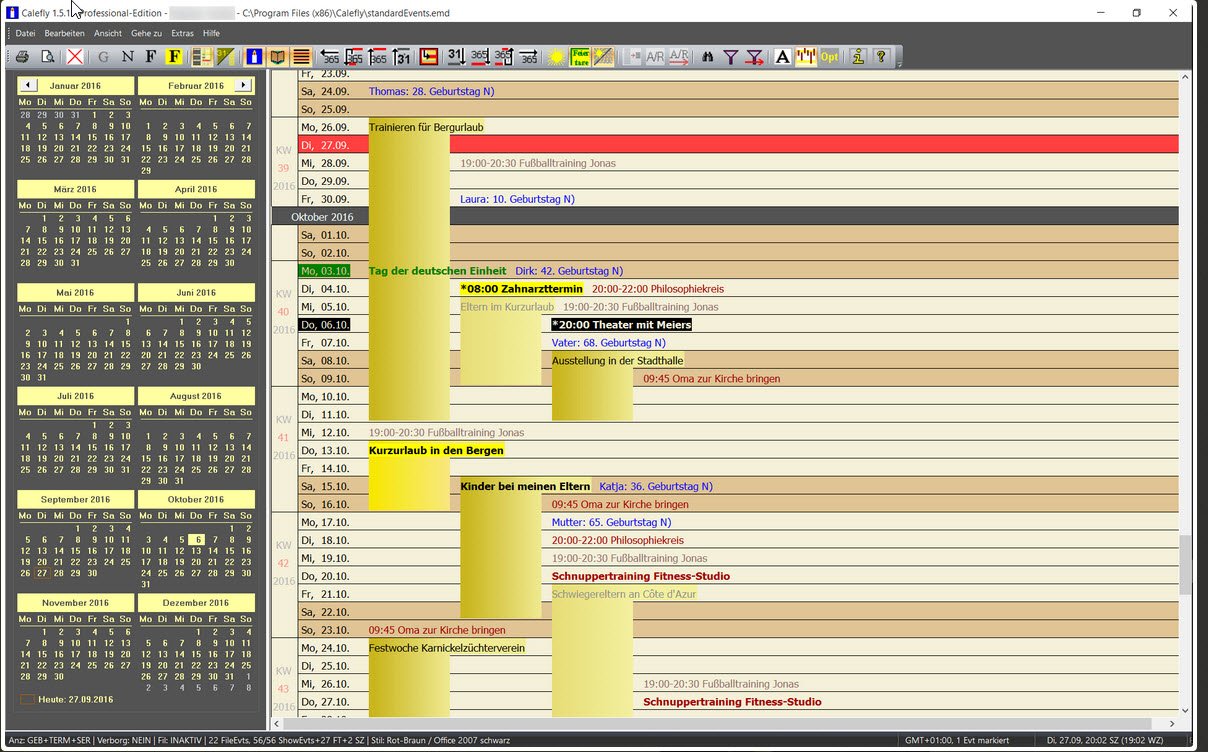Toggle the yellow-highlighted F toolbar button

[x=174, y=57]
